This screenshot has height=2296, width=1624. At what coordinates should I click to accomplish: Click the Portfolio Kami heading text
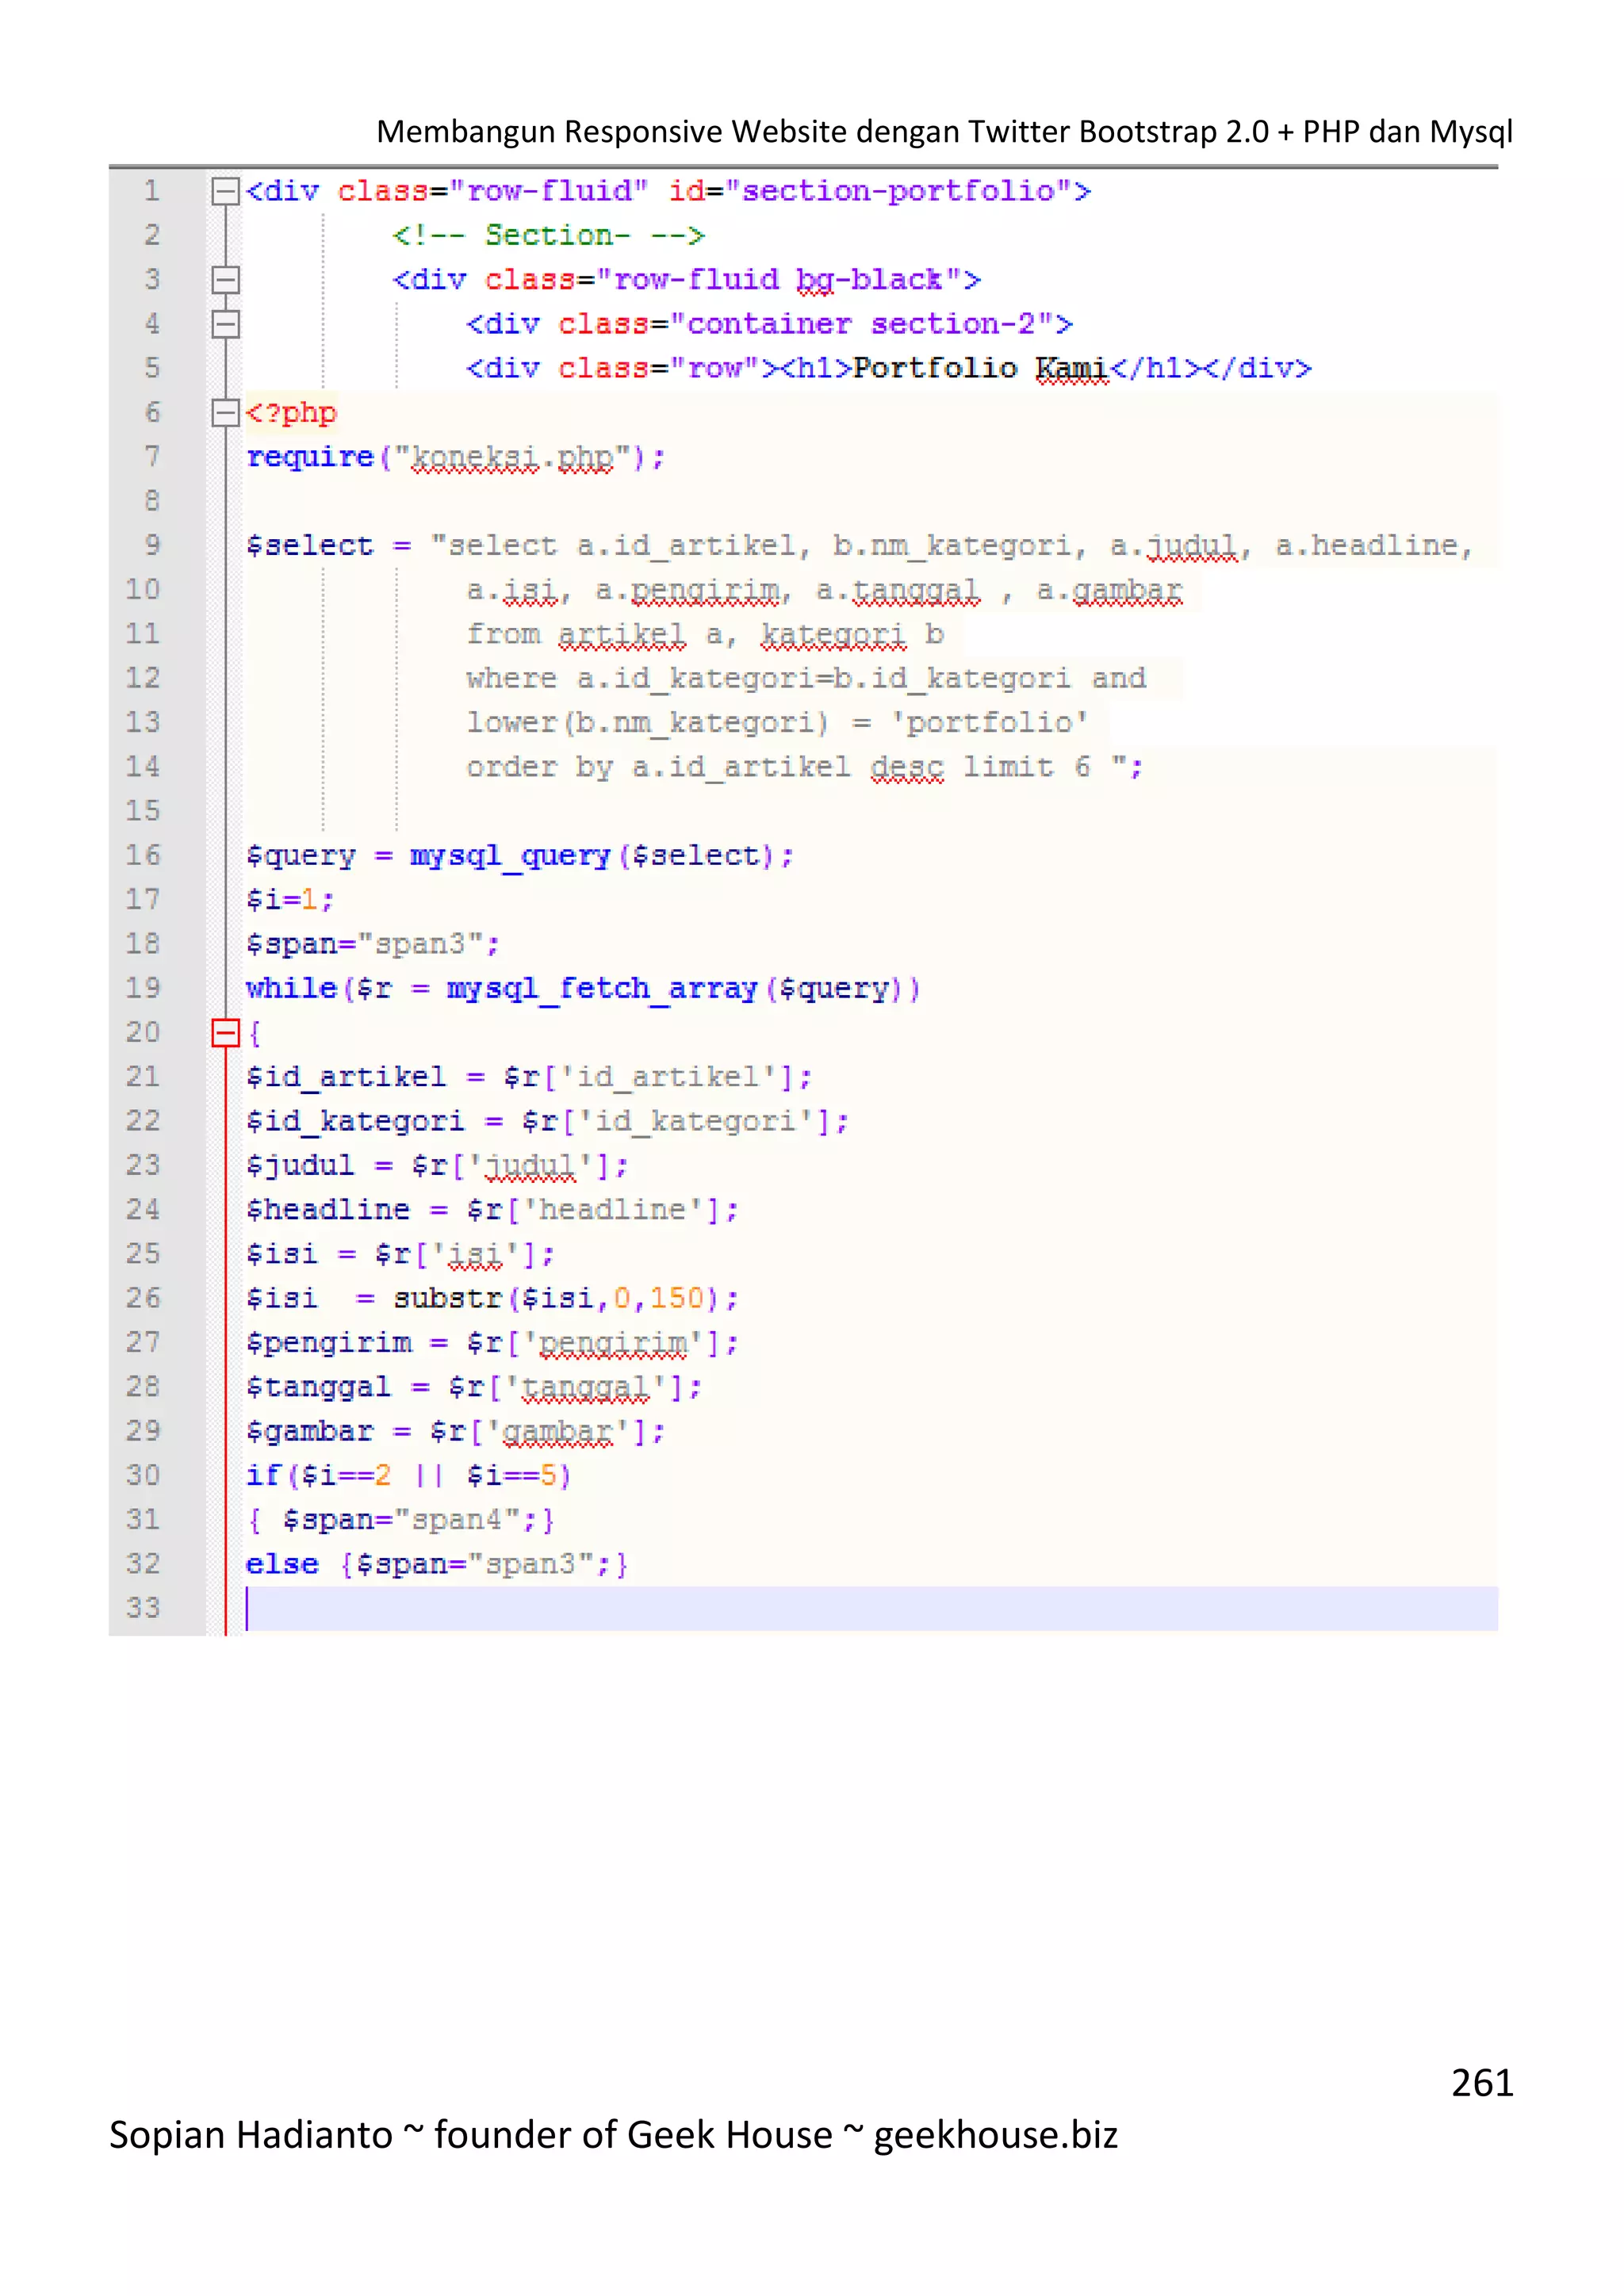[980, 369]
